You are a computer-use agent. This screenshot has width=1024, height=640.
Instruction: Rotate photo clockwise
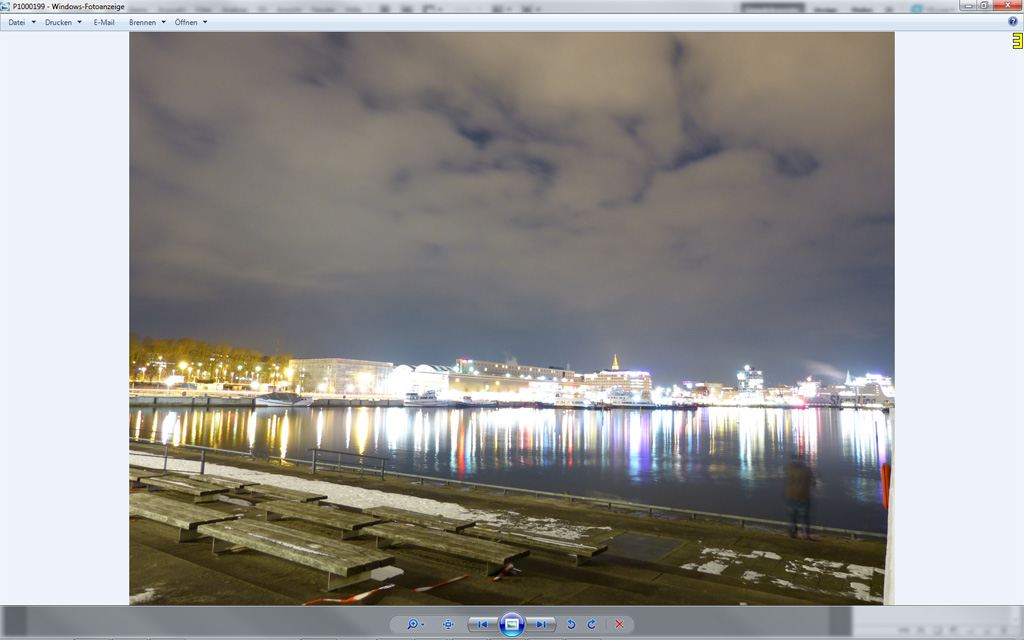[x=592, y=624]
